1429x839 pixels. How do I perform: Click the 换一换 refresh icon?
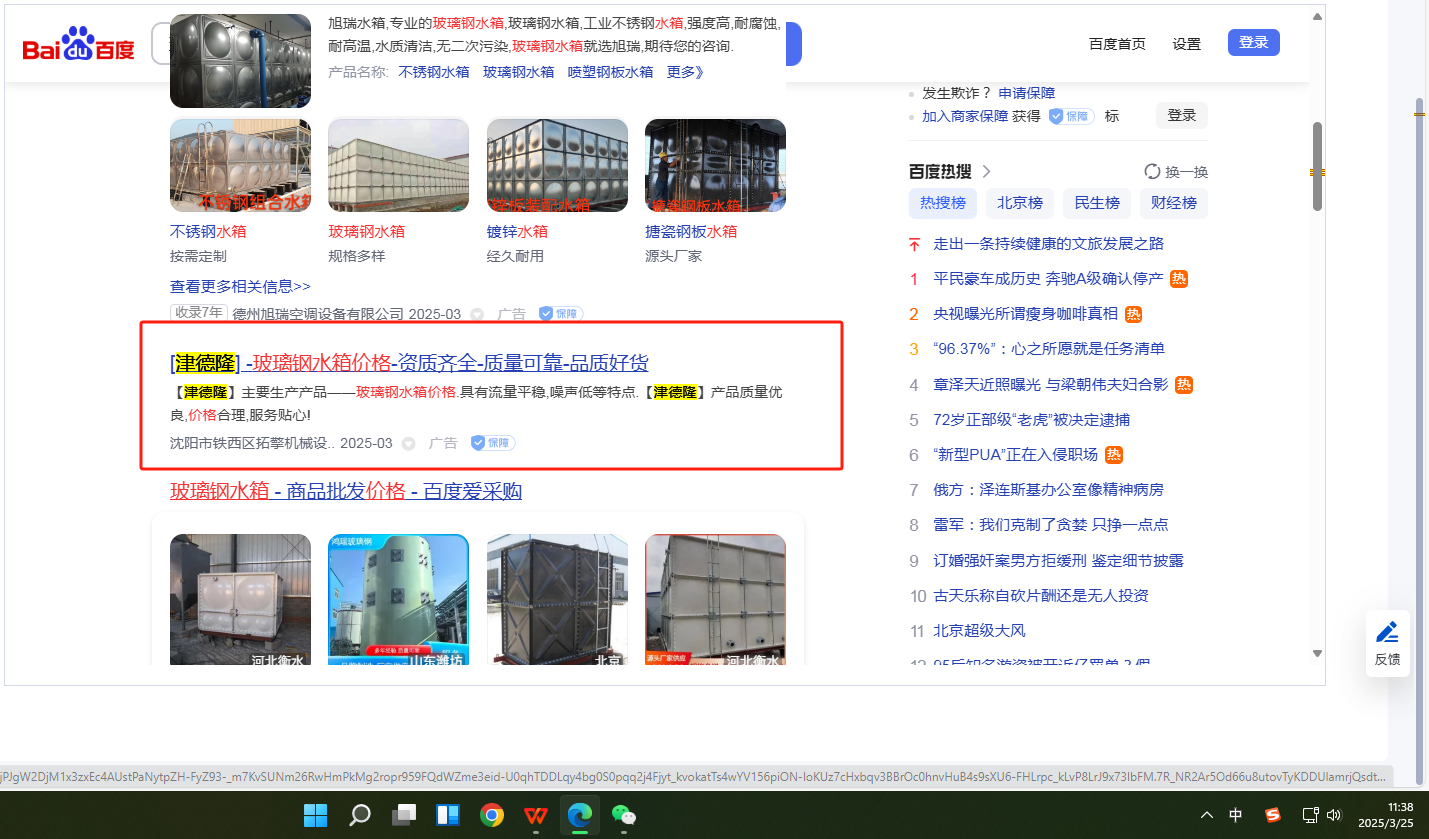coord(1152,172)
